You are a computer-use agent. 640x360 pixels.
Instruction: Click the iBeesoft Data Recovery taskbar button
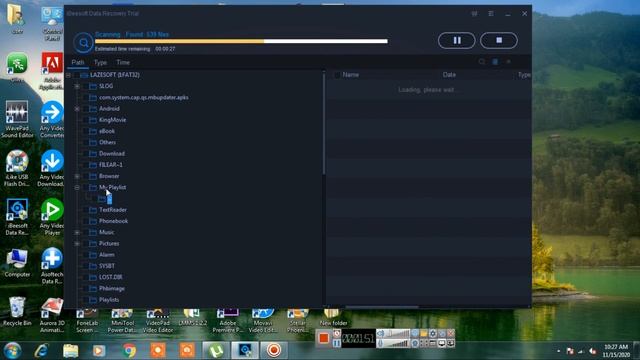245,350
